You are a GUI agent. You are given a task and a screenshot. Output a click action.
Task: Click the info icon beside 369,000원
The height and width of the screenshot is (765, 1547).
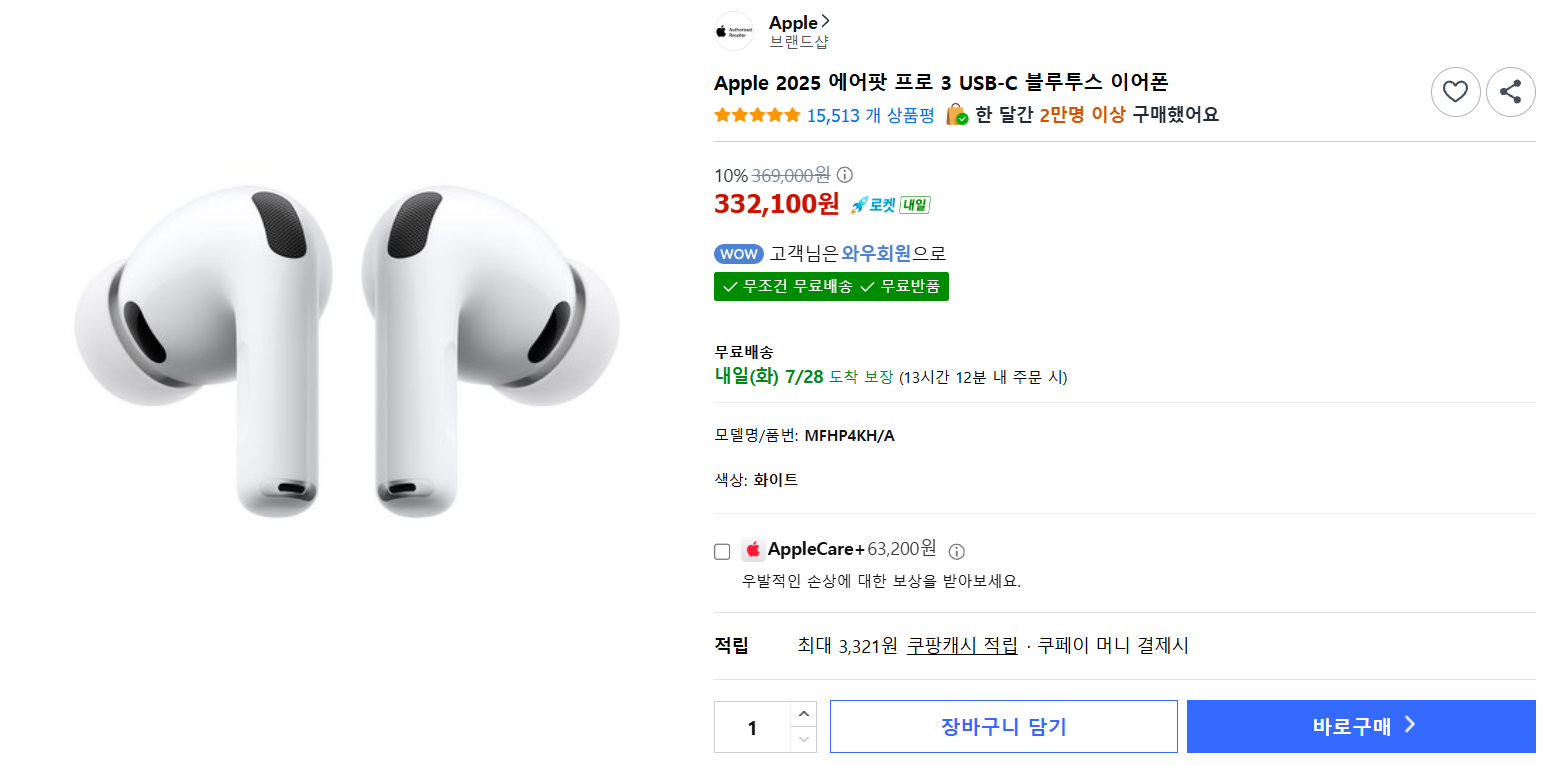tap(844, 175)
